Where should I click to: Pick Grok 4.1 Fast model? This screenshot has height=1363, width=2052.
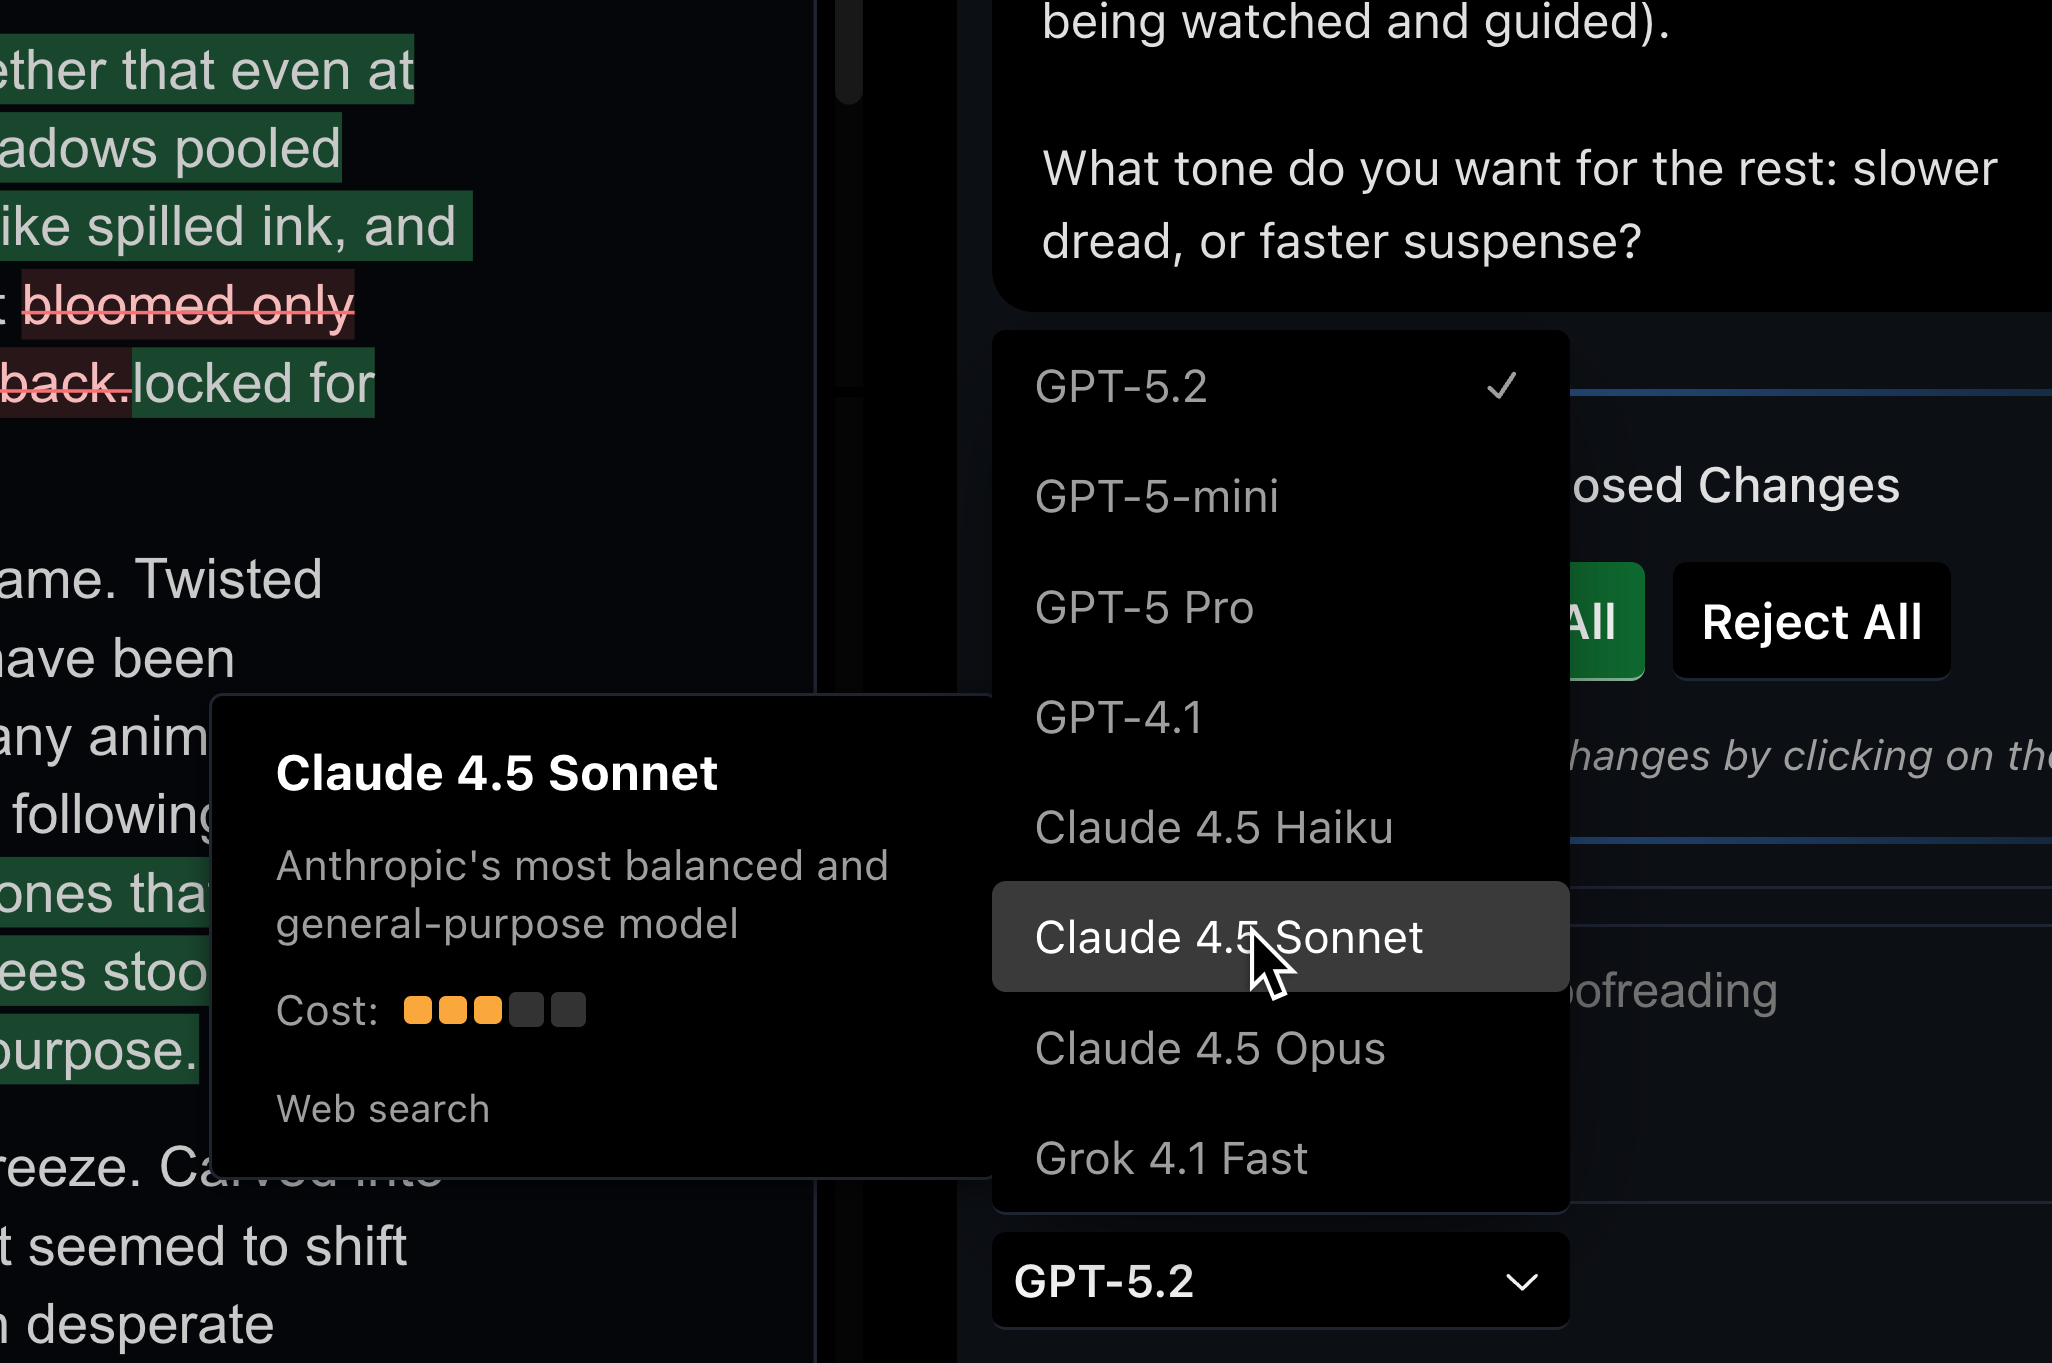(x=1171, y=1159)
